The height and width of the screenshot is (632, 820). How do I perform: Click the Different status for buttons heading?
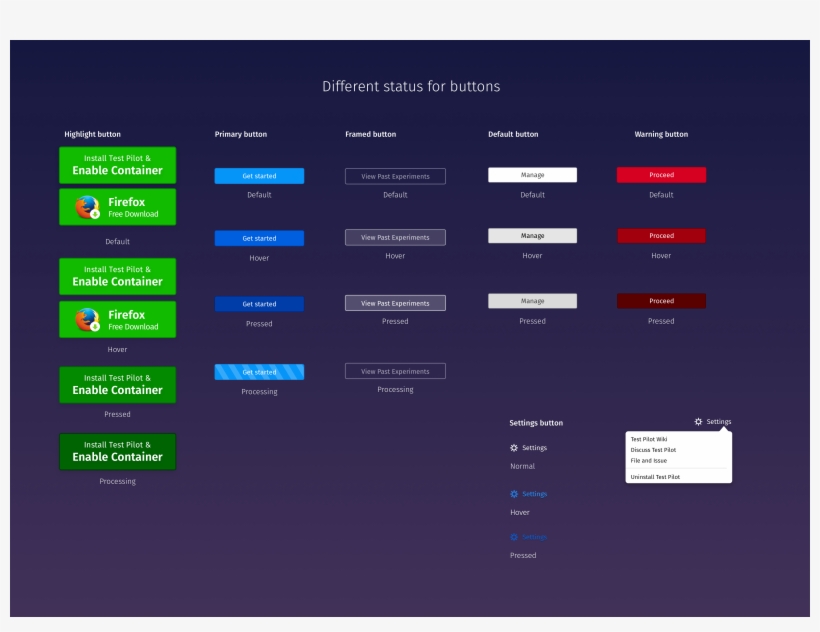[411, 87]
